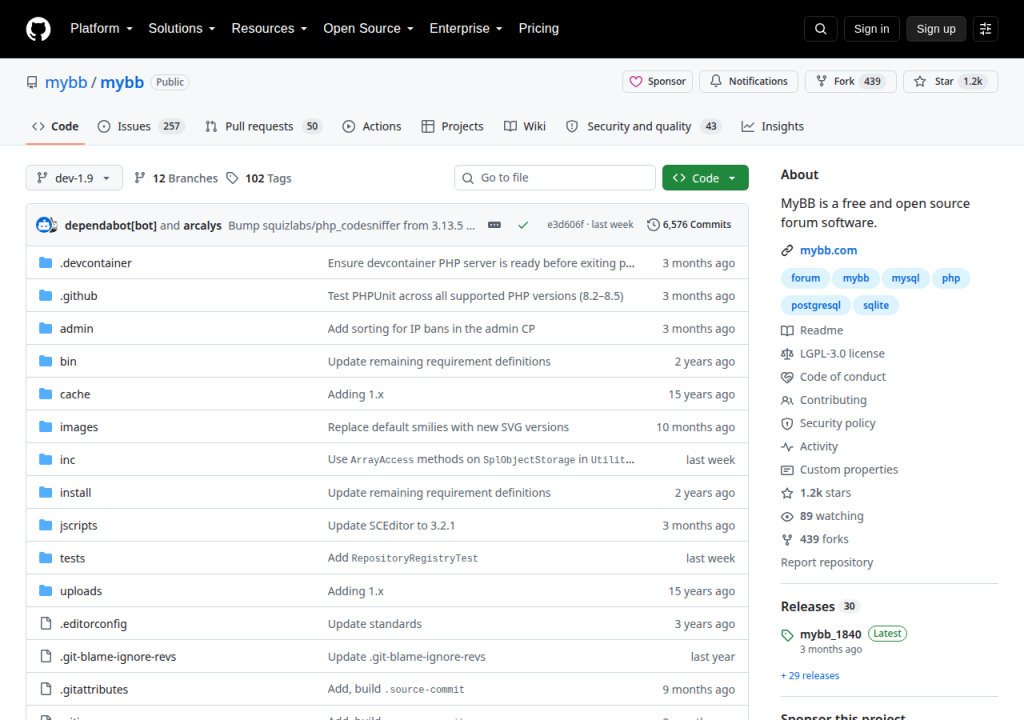This screenshot has width=1024, height=720.
Task: Star the mybb repository
Action: click(950, 82)
